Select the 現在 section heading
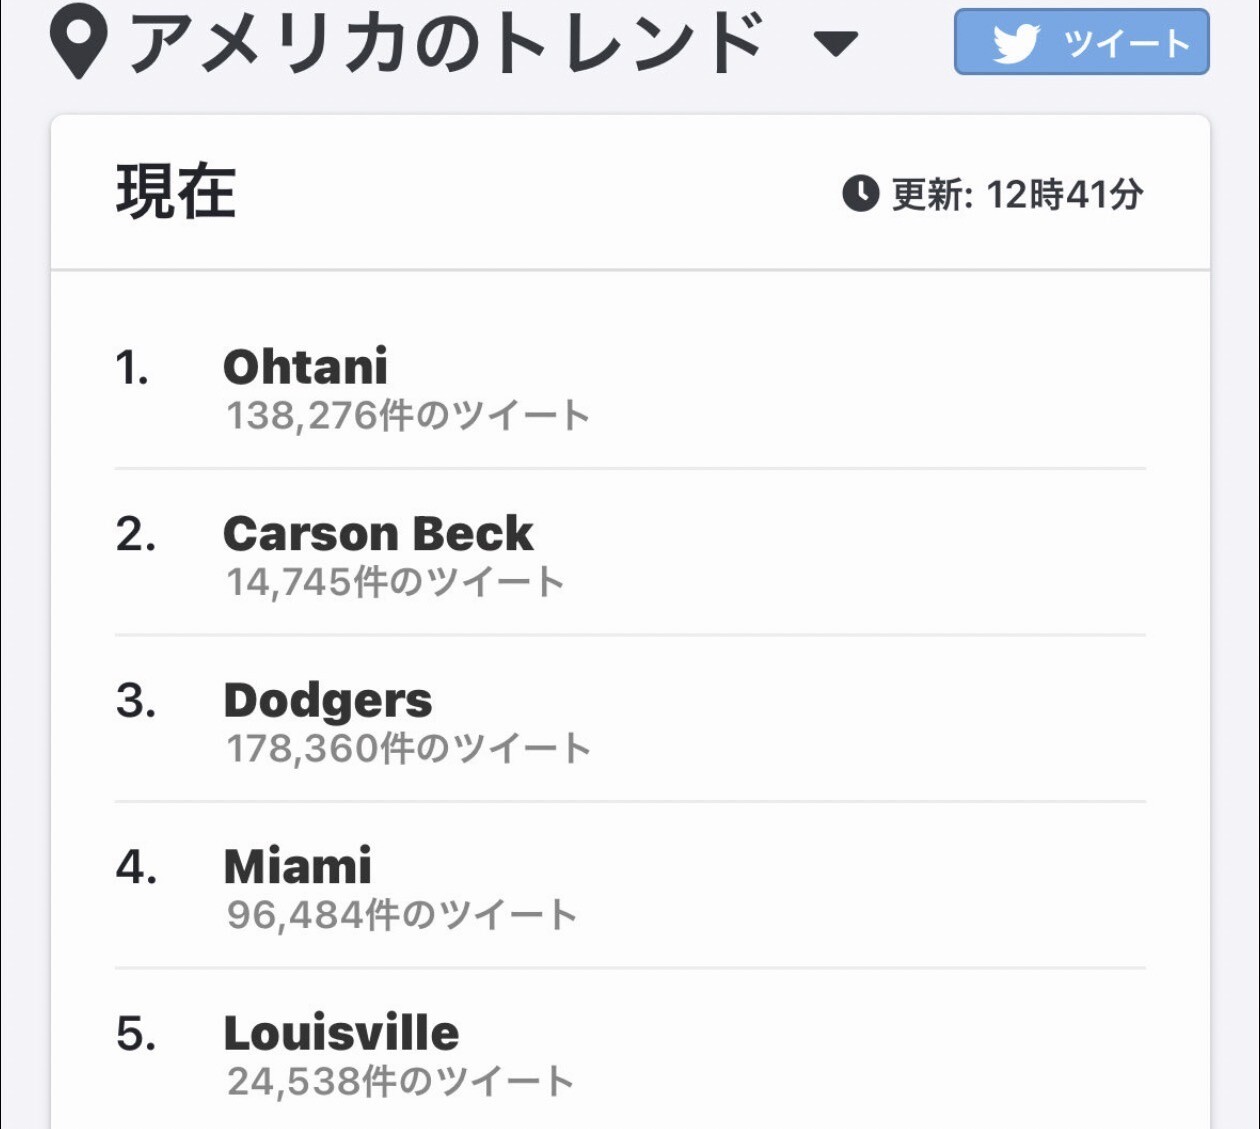This screenshot has height=1129, width=1260. [x=176, y=192]
